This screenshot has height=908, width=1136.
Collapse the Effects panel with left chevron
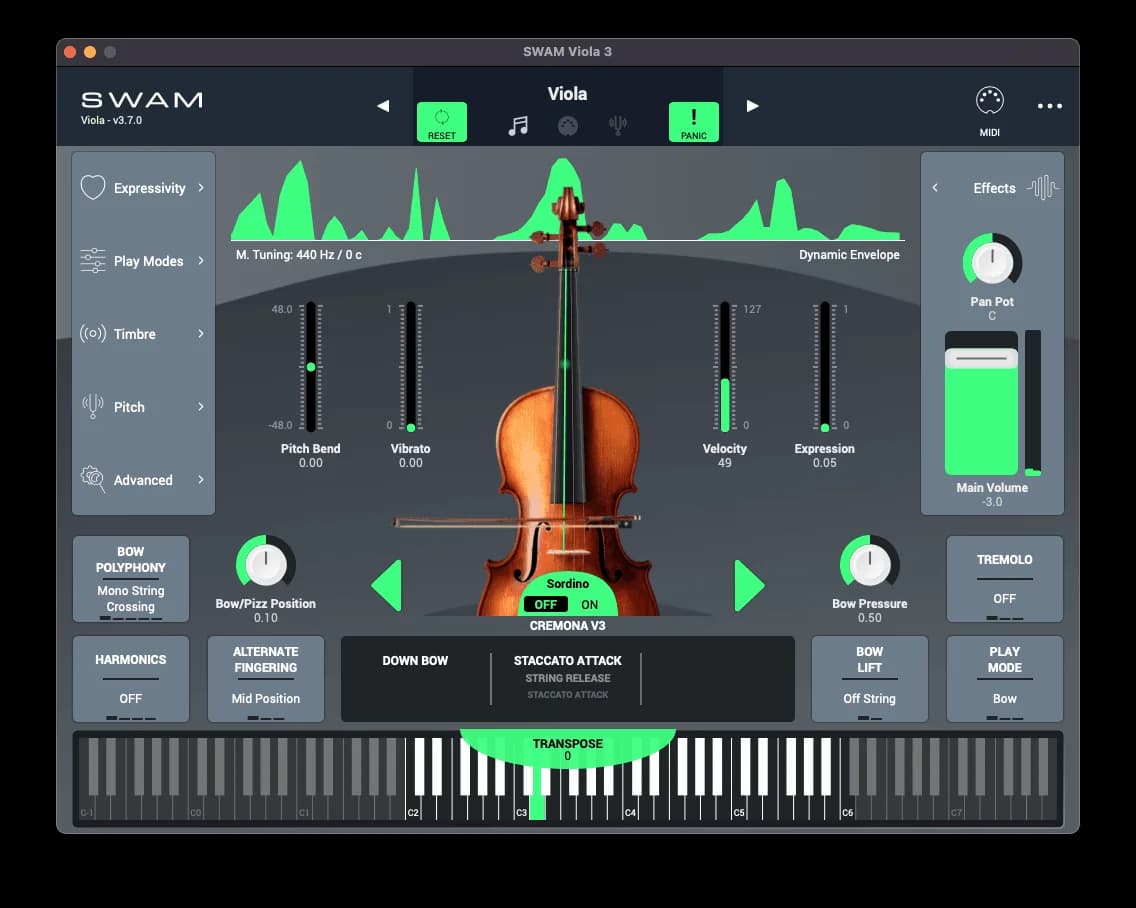[x=936, y=187]
